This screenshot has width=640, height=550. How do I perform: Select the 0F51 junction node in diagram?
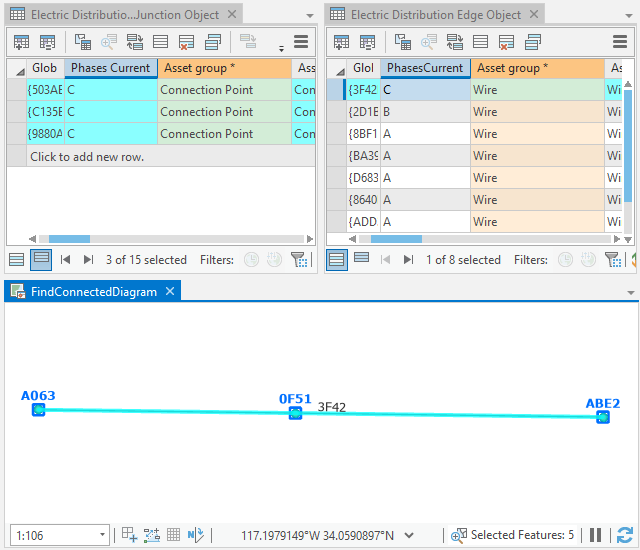(295, 413)
